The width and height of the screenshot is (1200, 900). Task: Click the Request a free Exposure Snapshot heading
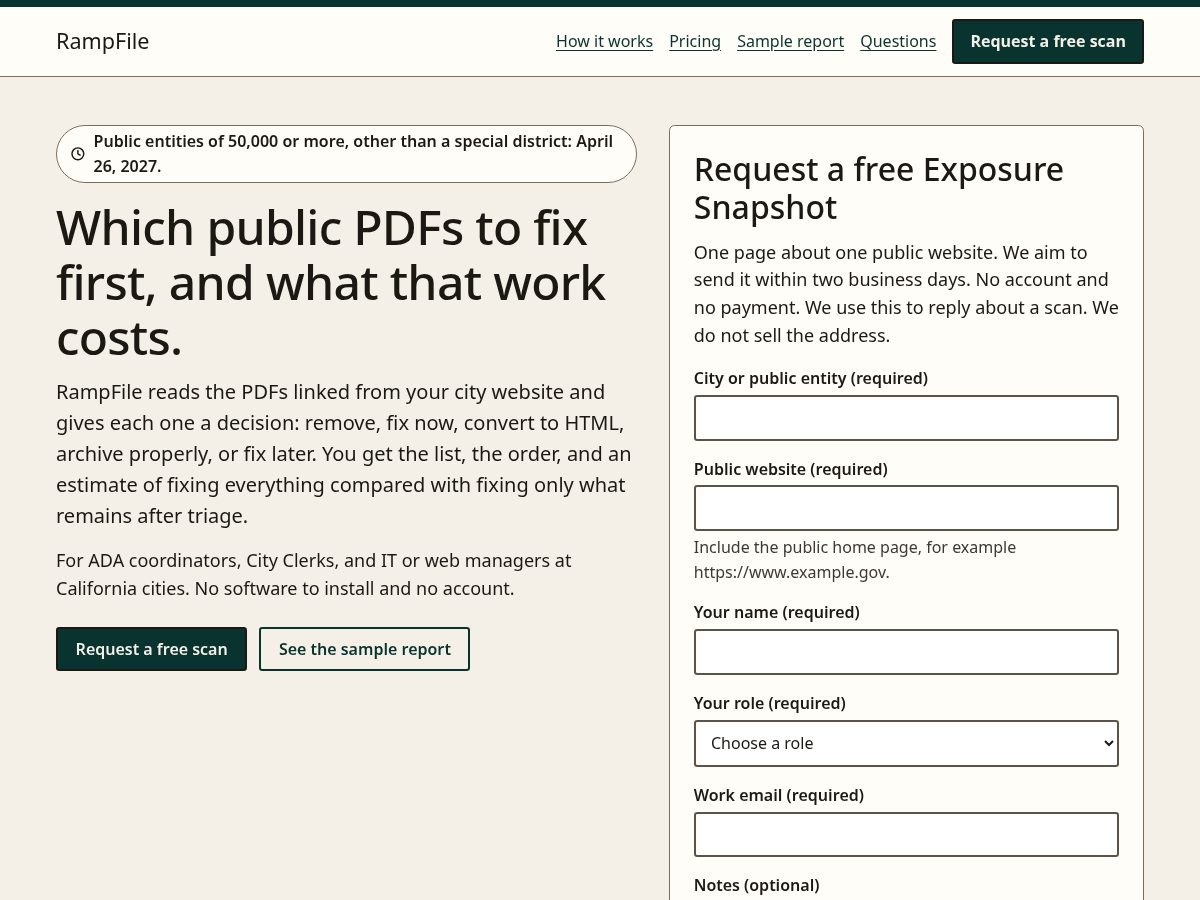point(879,188)
